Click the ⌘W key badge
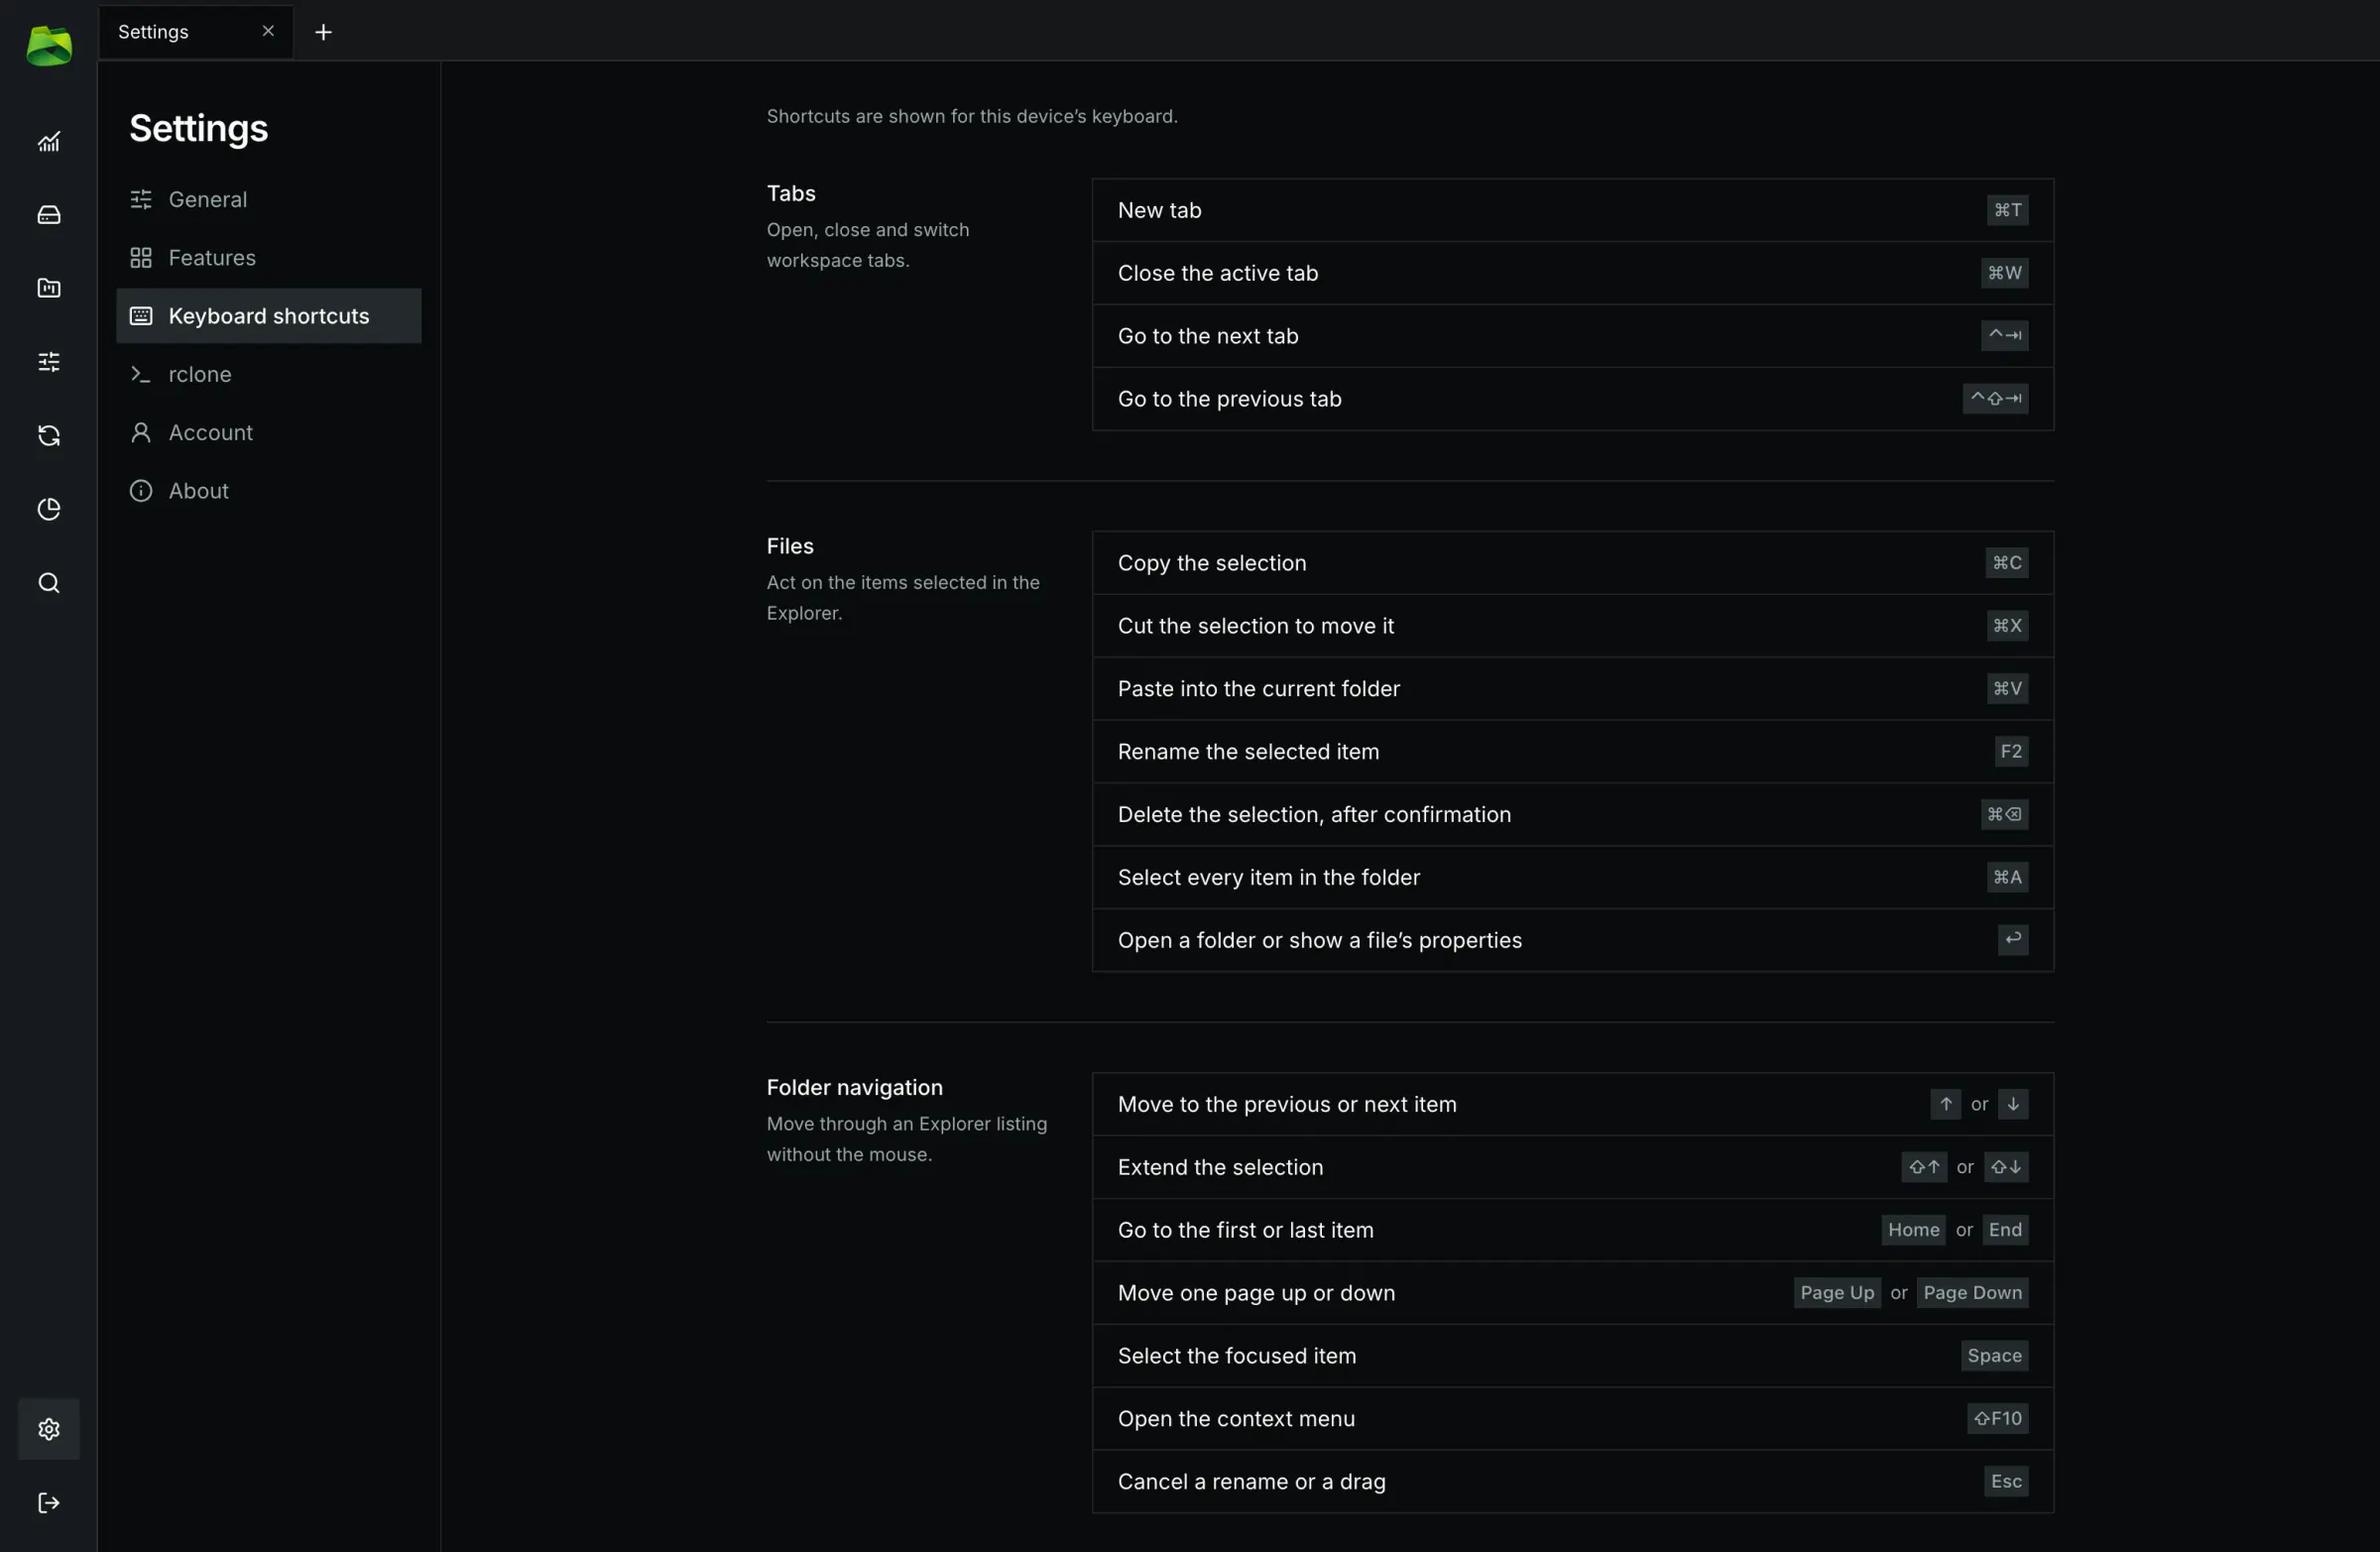 pos(2004,273)
